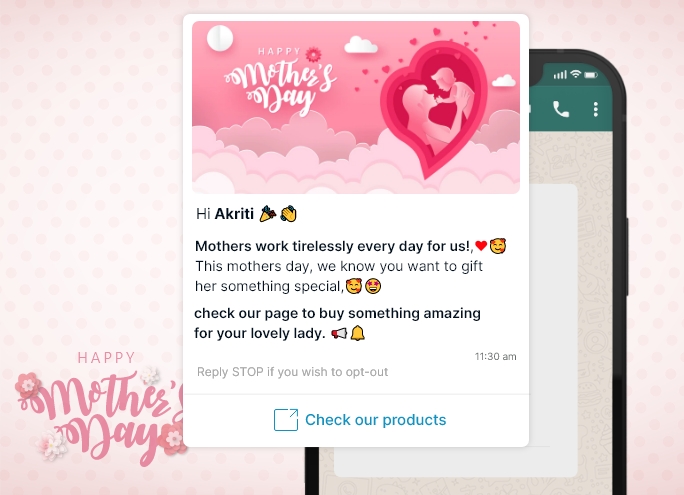Click the Reply STOP opt-out text
This screenshot has height=495, width=684.
click(x=292, y=372)
